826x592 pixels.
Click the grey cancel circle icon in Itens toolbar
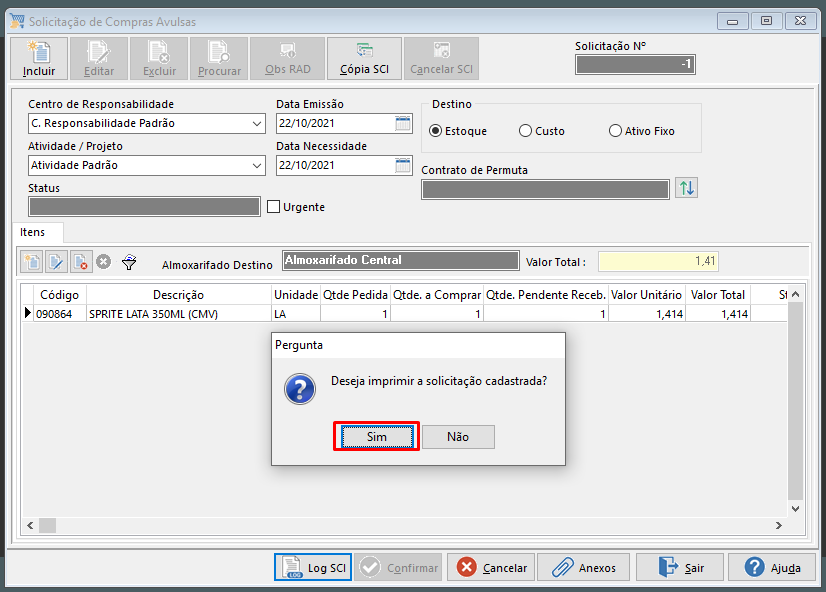point(104,262)
